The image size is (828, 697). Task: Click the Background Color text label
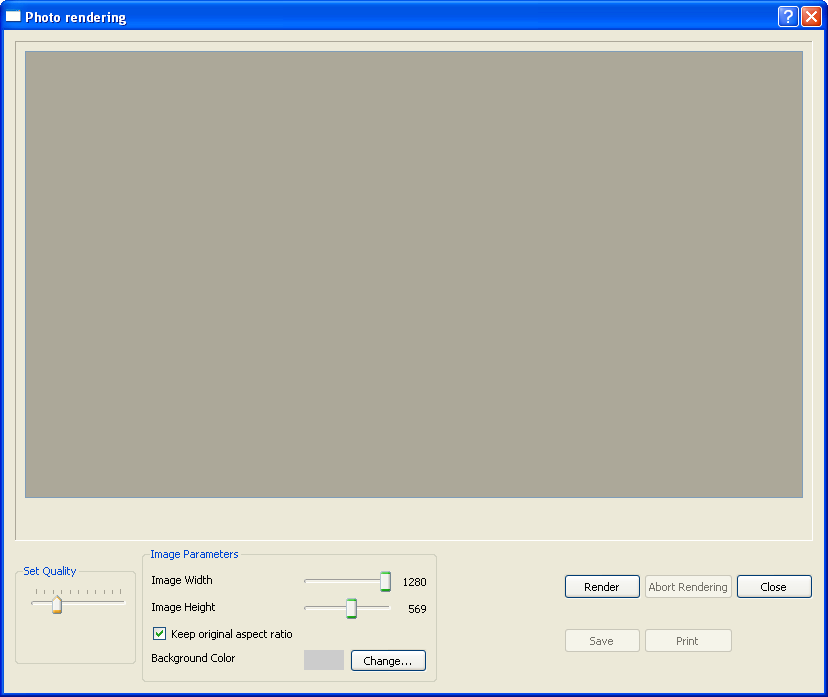click(193, 659)
